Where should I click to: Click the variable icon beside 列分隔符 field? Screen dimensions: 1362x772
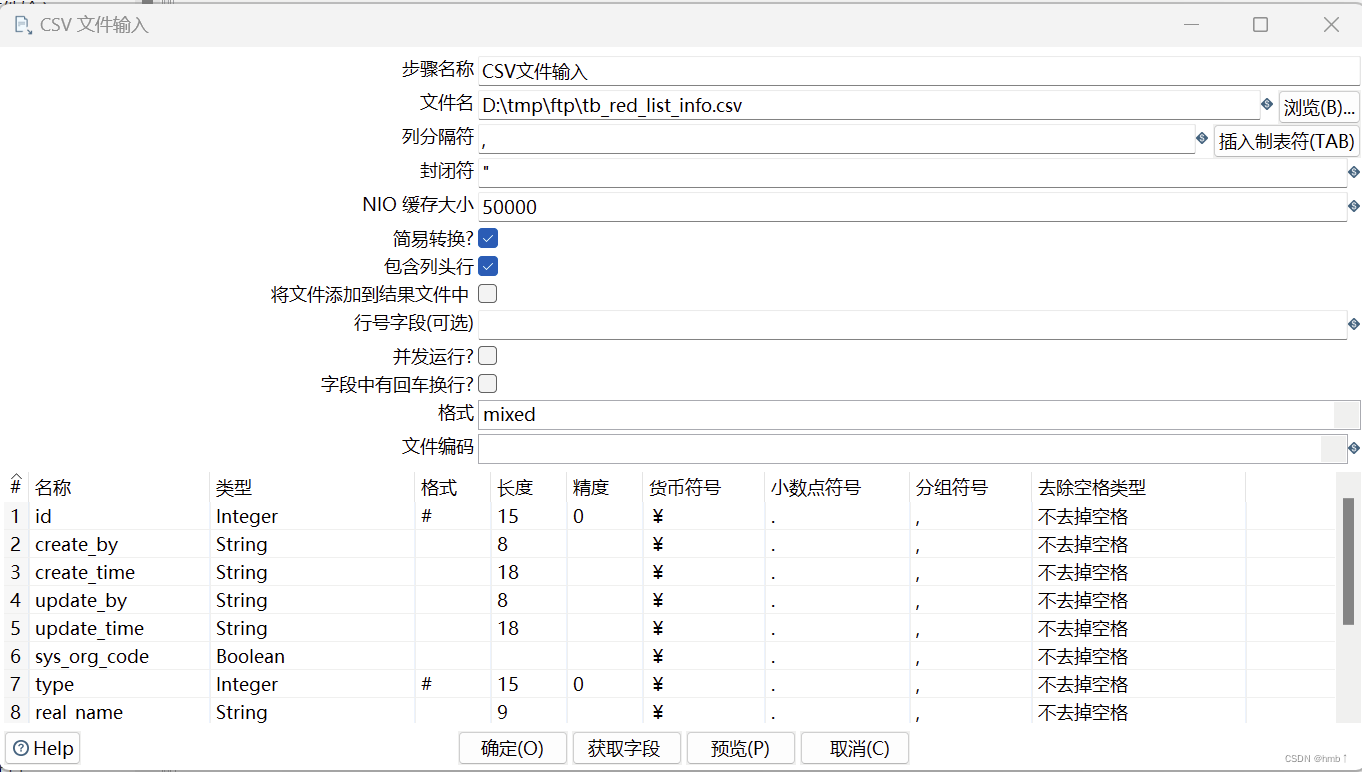[x=1202, y=138]
